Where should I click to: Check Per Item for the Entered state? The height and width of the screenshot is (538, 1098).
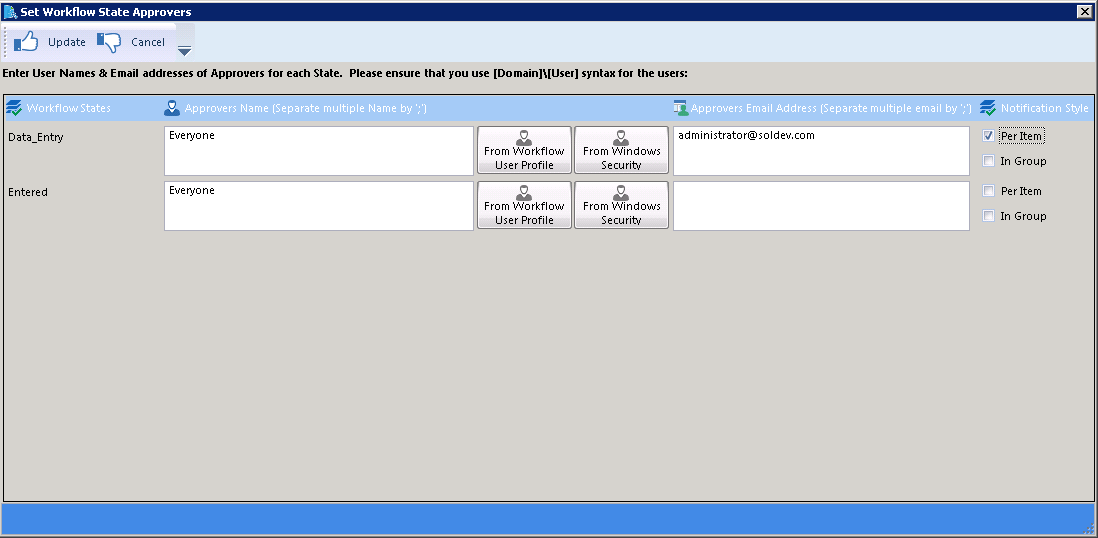pyautogui.click(x=988, y=191)
